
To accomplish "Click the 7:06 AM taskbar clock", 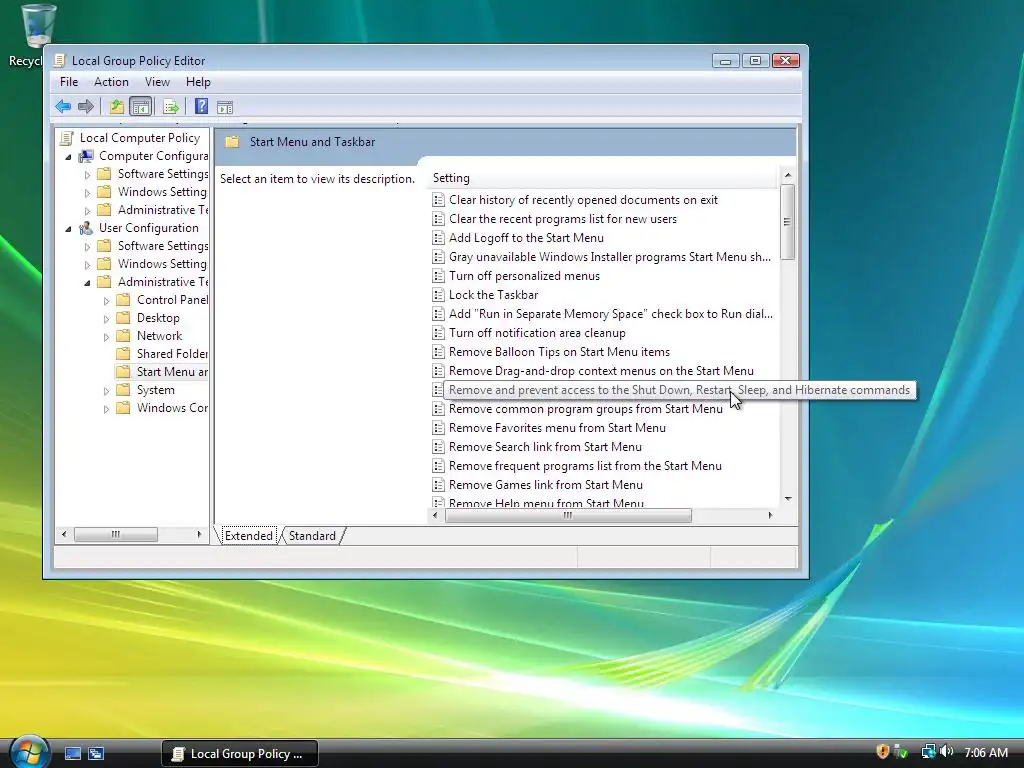I will coord(985,752).
